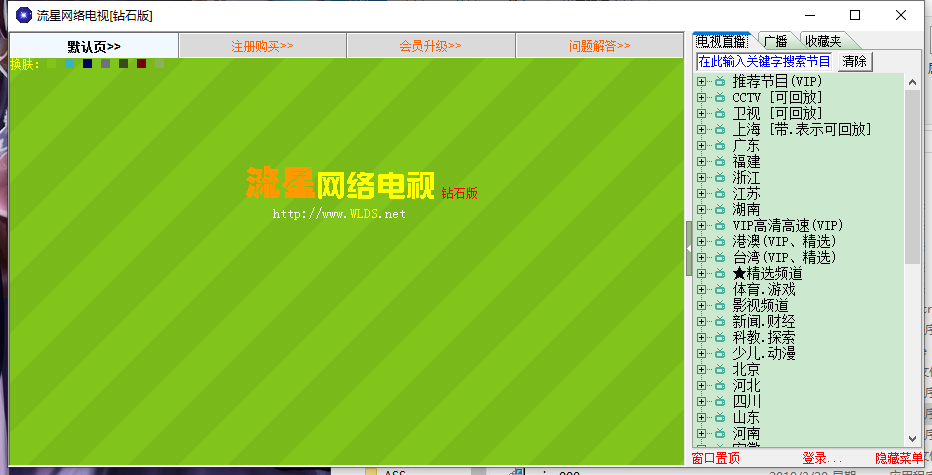This screenshot has height=475, width=932.
Task: Choose the gray skin swatch
Action: click(x=105, y=64)
